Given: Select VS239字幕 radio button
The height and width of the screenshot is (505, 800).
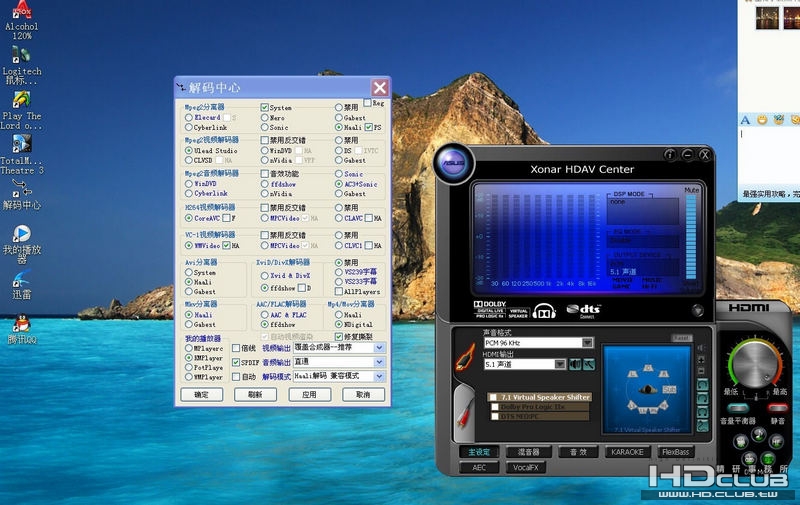Looking at the screenshot, I should tap(339, 272).
